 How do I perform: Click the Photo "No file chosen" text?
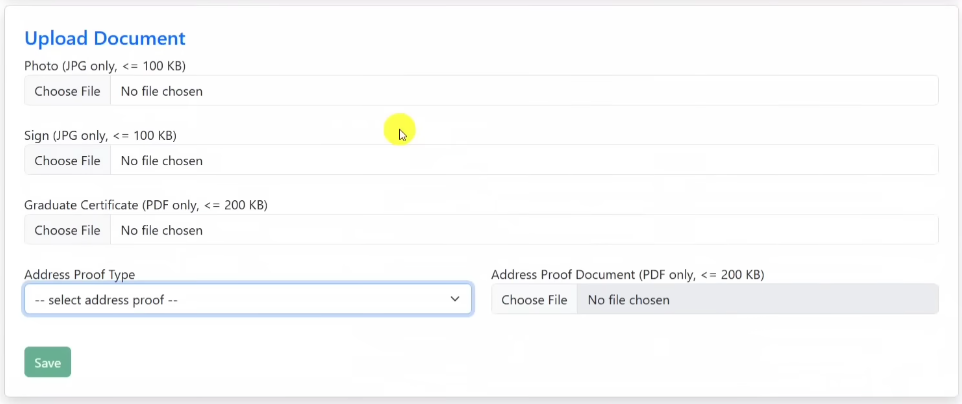tap(161, 91)
